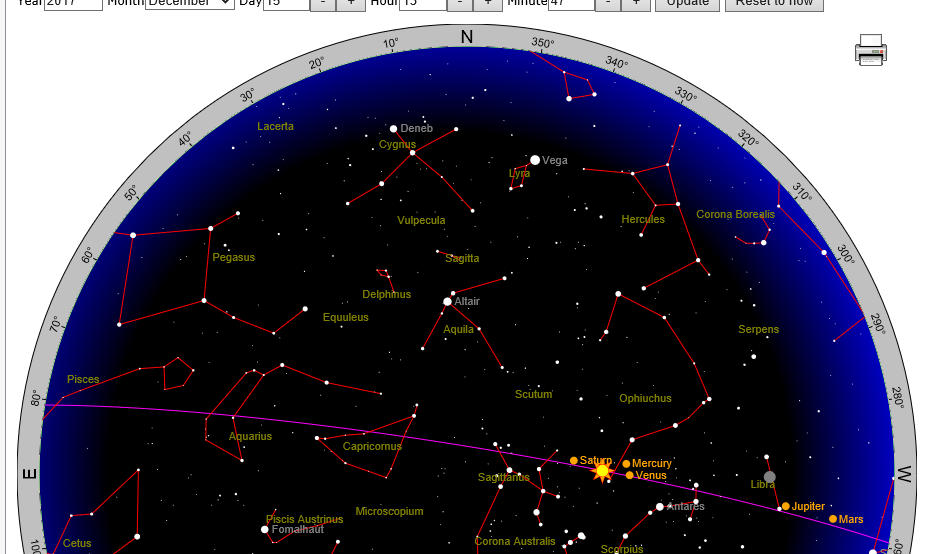Decrease the Day value with minus button
The width and height of the screenshot is (951, 554).
click(x=323, y=3)
